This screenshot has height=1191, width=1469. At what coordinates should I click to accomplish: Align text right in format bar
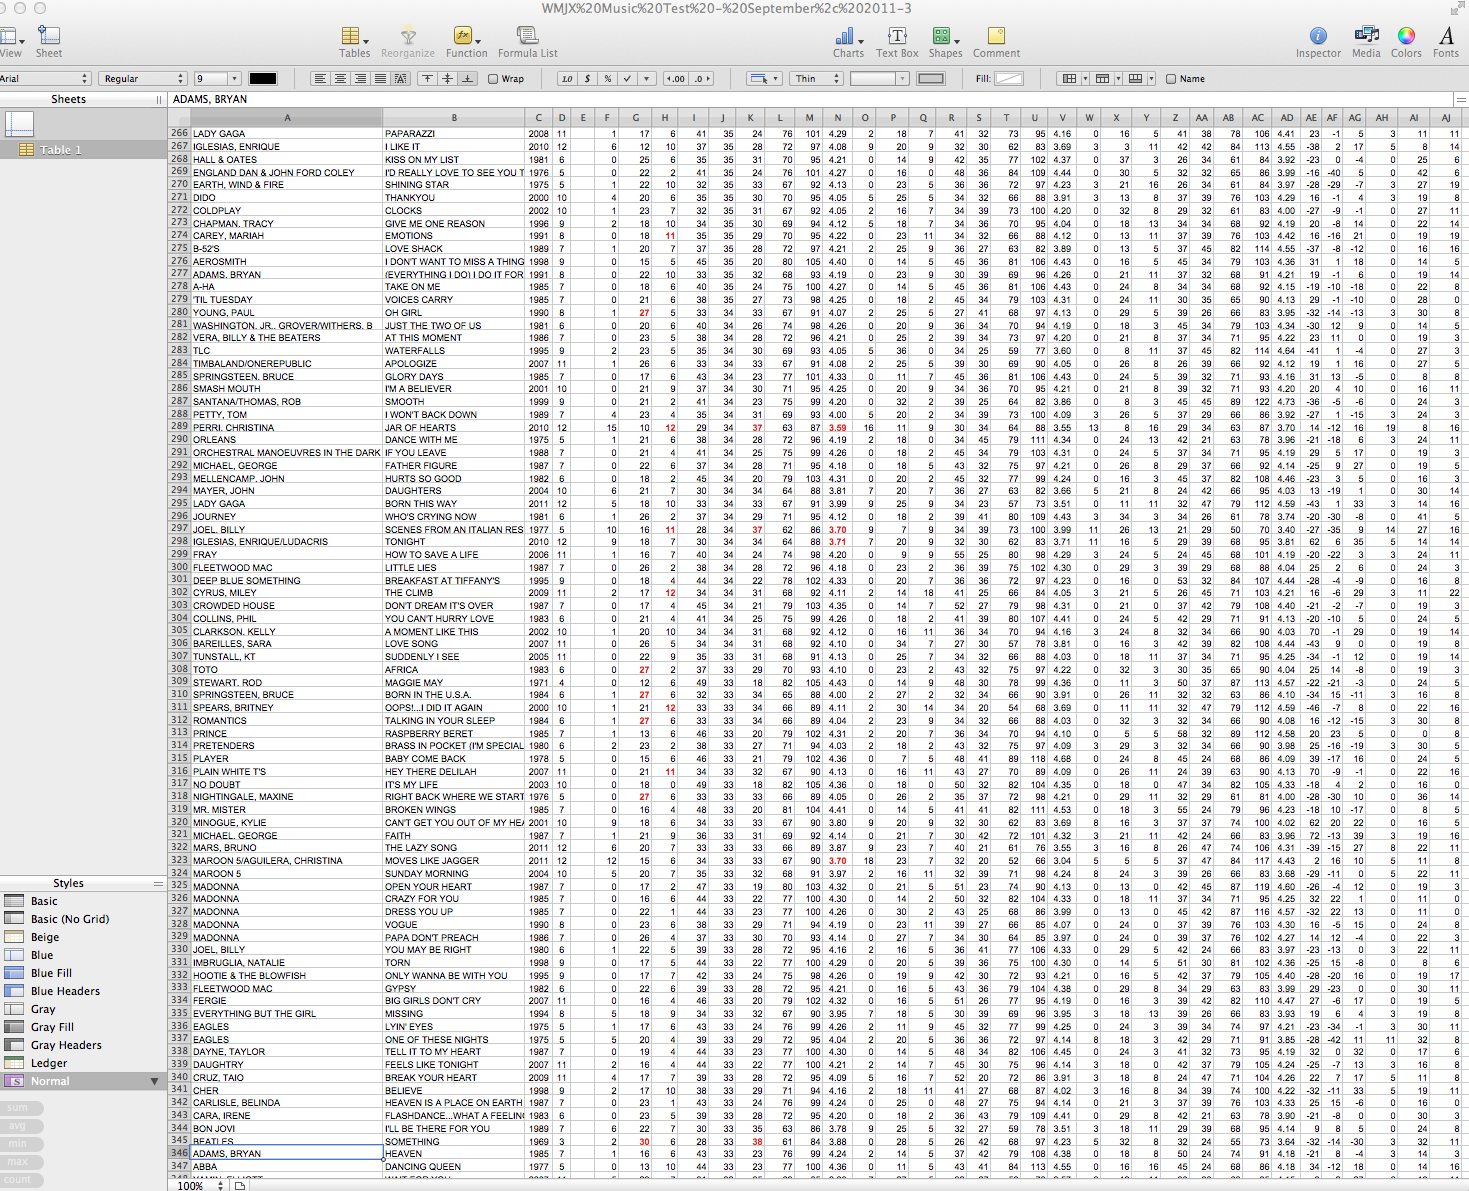(360, 78)
